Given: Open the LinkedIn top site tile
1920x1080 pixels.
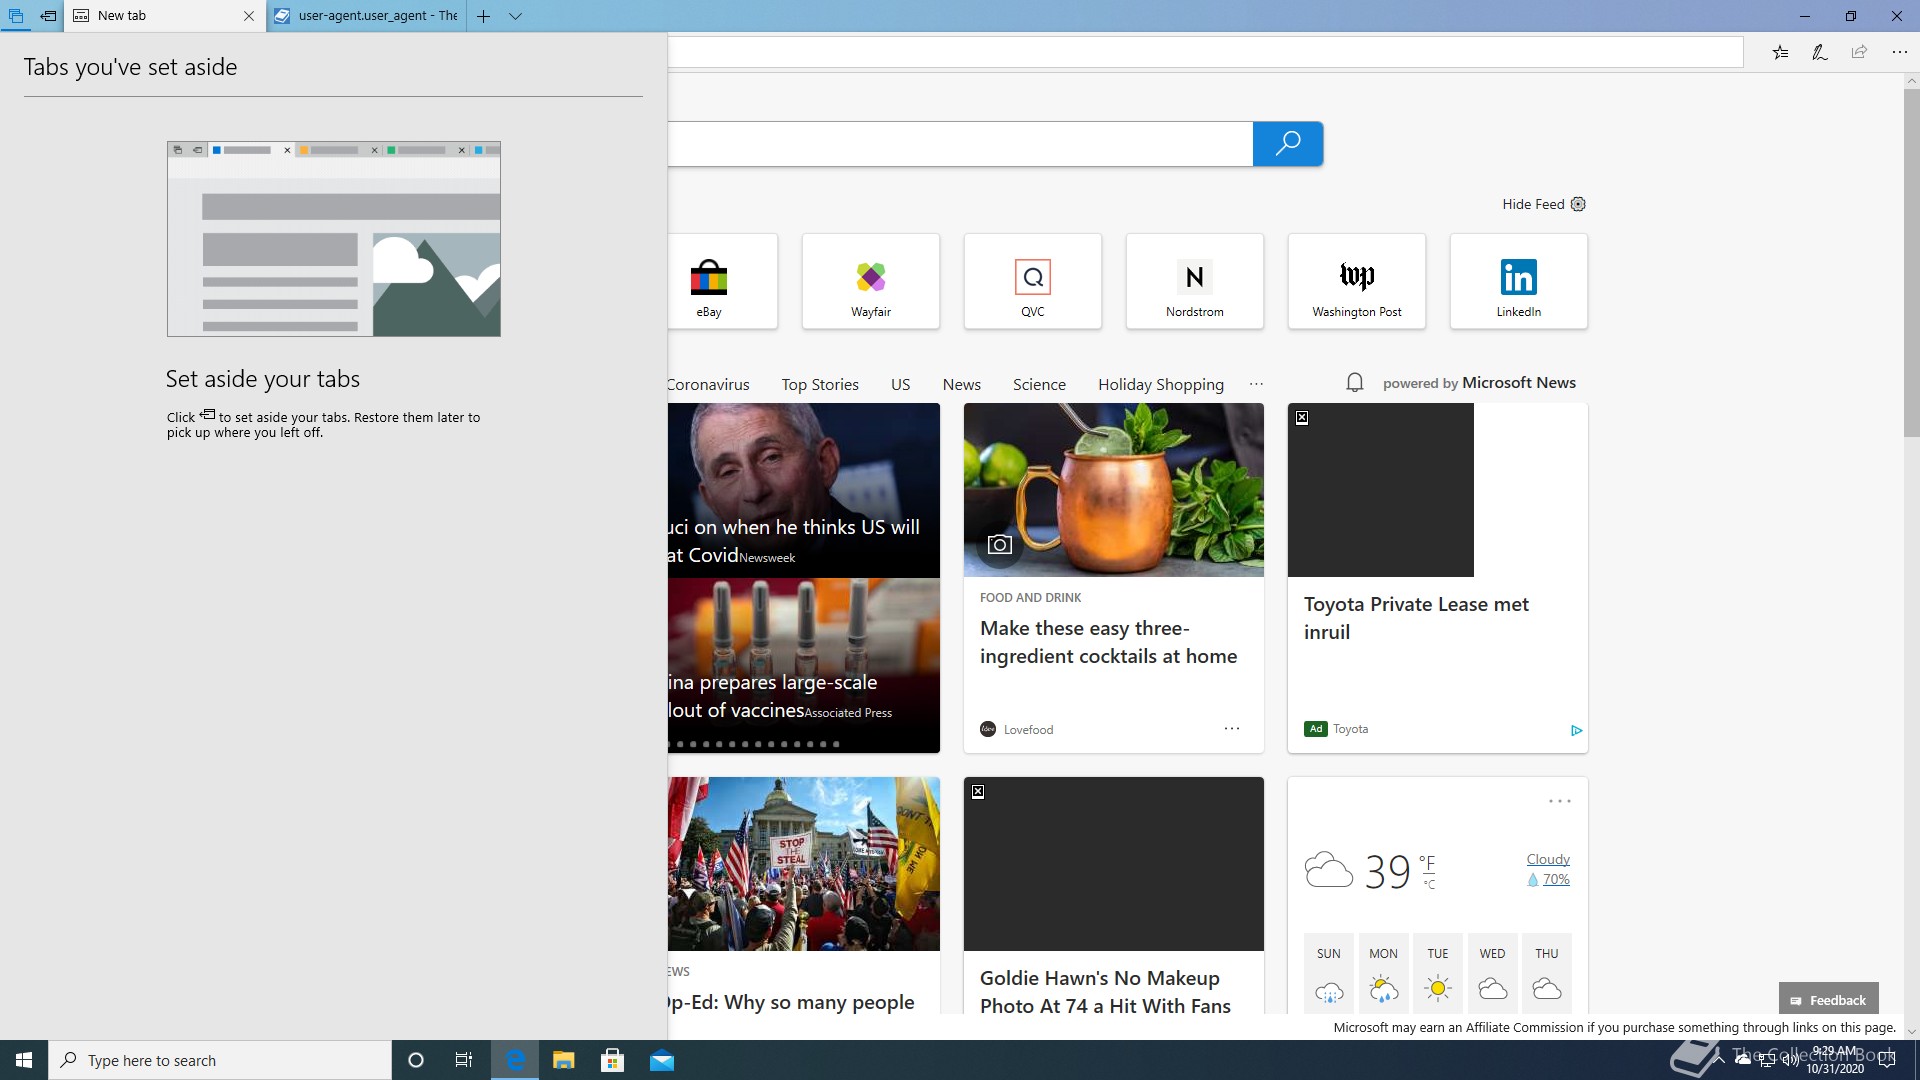Looking at the screenshot, I should point(1519,281).
